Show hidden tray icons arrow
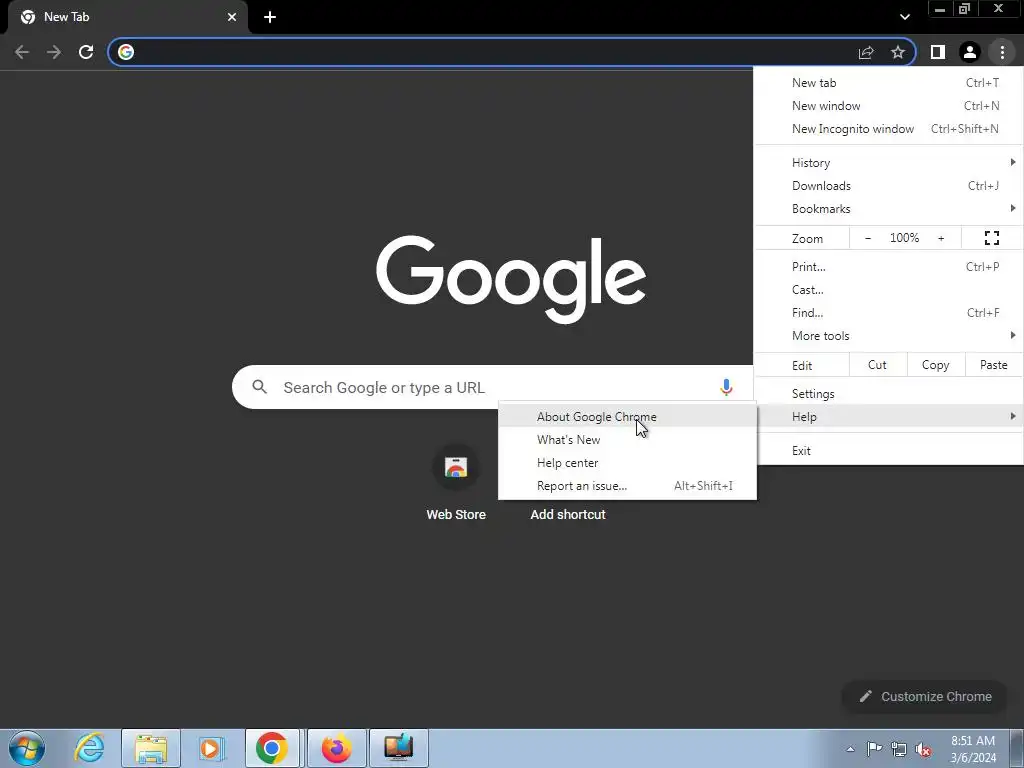1024x768 pixels. pyautogui.click(x=850, y=750)
